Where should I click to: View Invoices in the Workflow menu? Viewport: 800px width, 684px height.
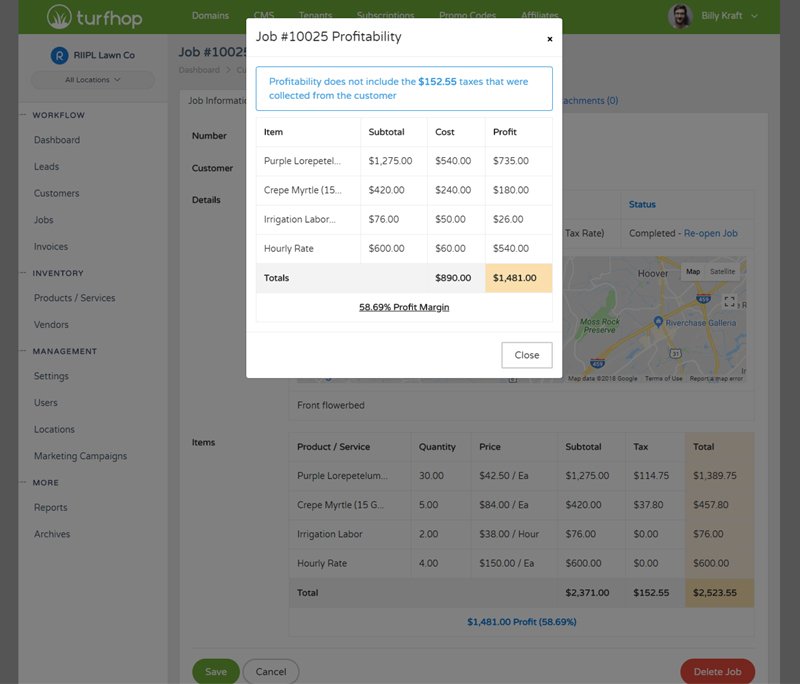pyautogui.click(x=51, y=246)
